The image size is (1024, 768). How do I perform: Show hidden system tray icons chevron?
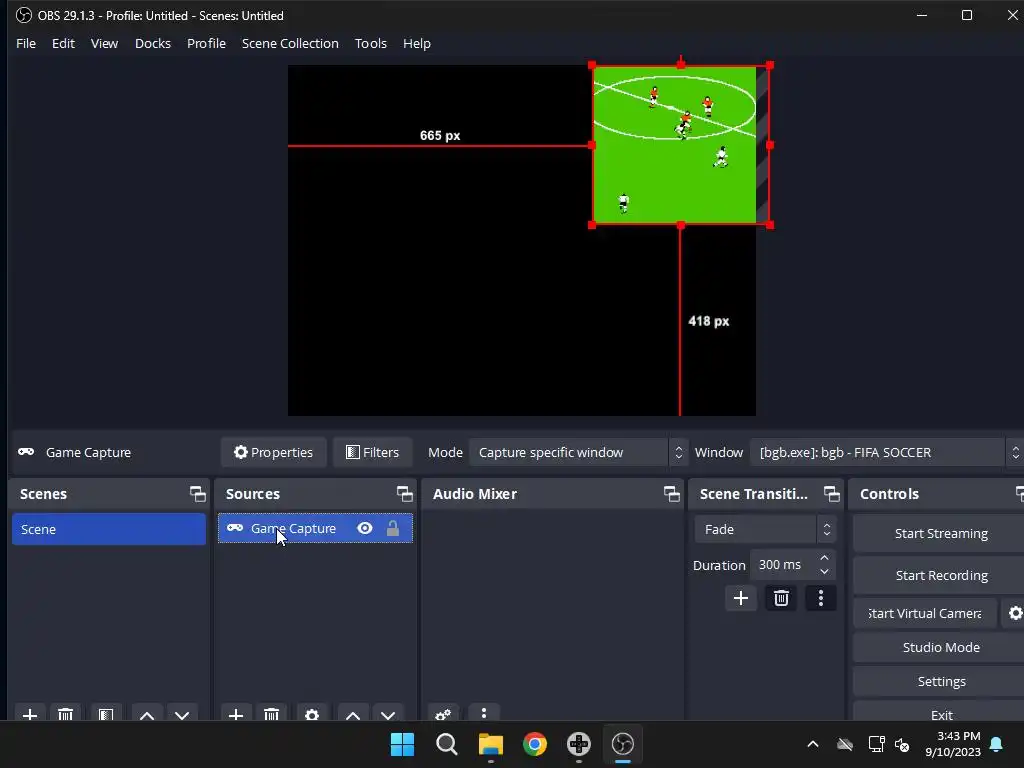click(x=812, y=744)
